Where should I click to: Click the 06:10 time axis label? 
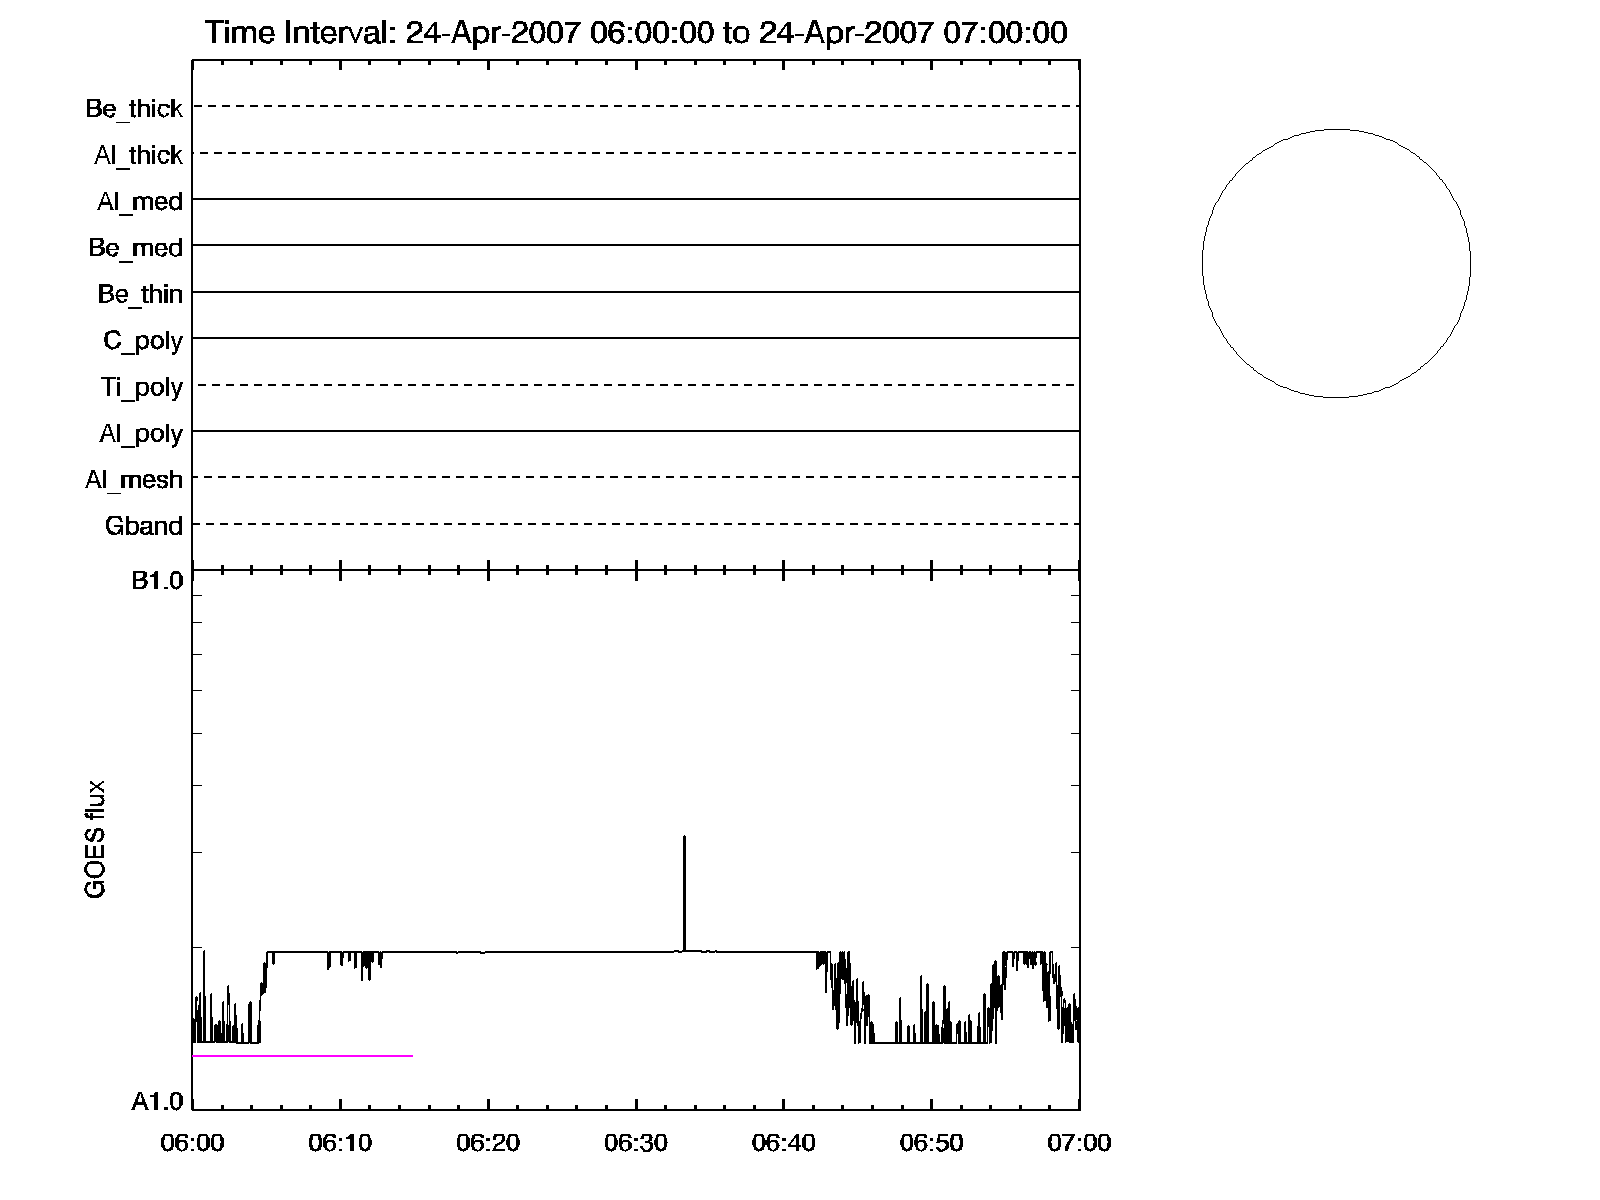click(340, 1143)
